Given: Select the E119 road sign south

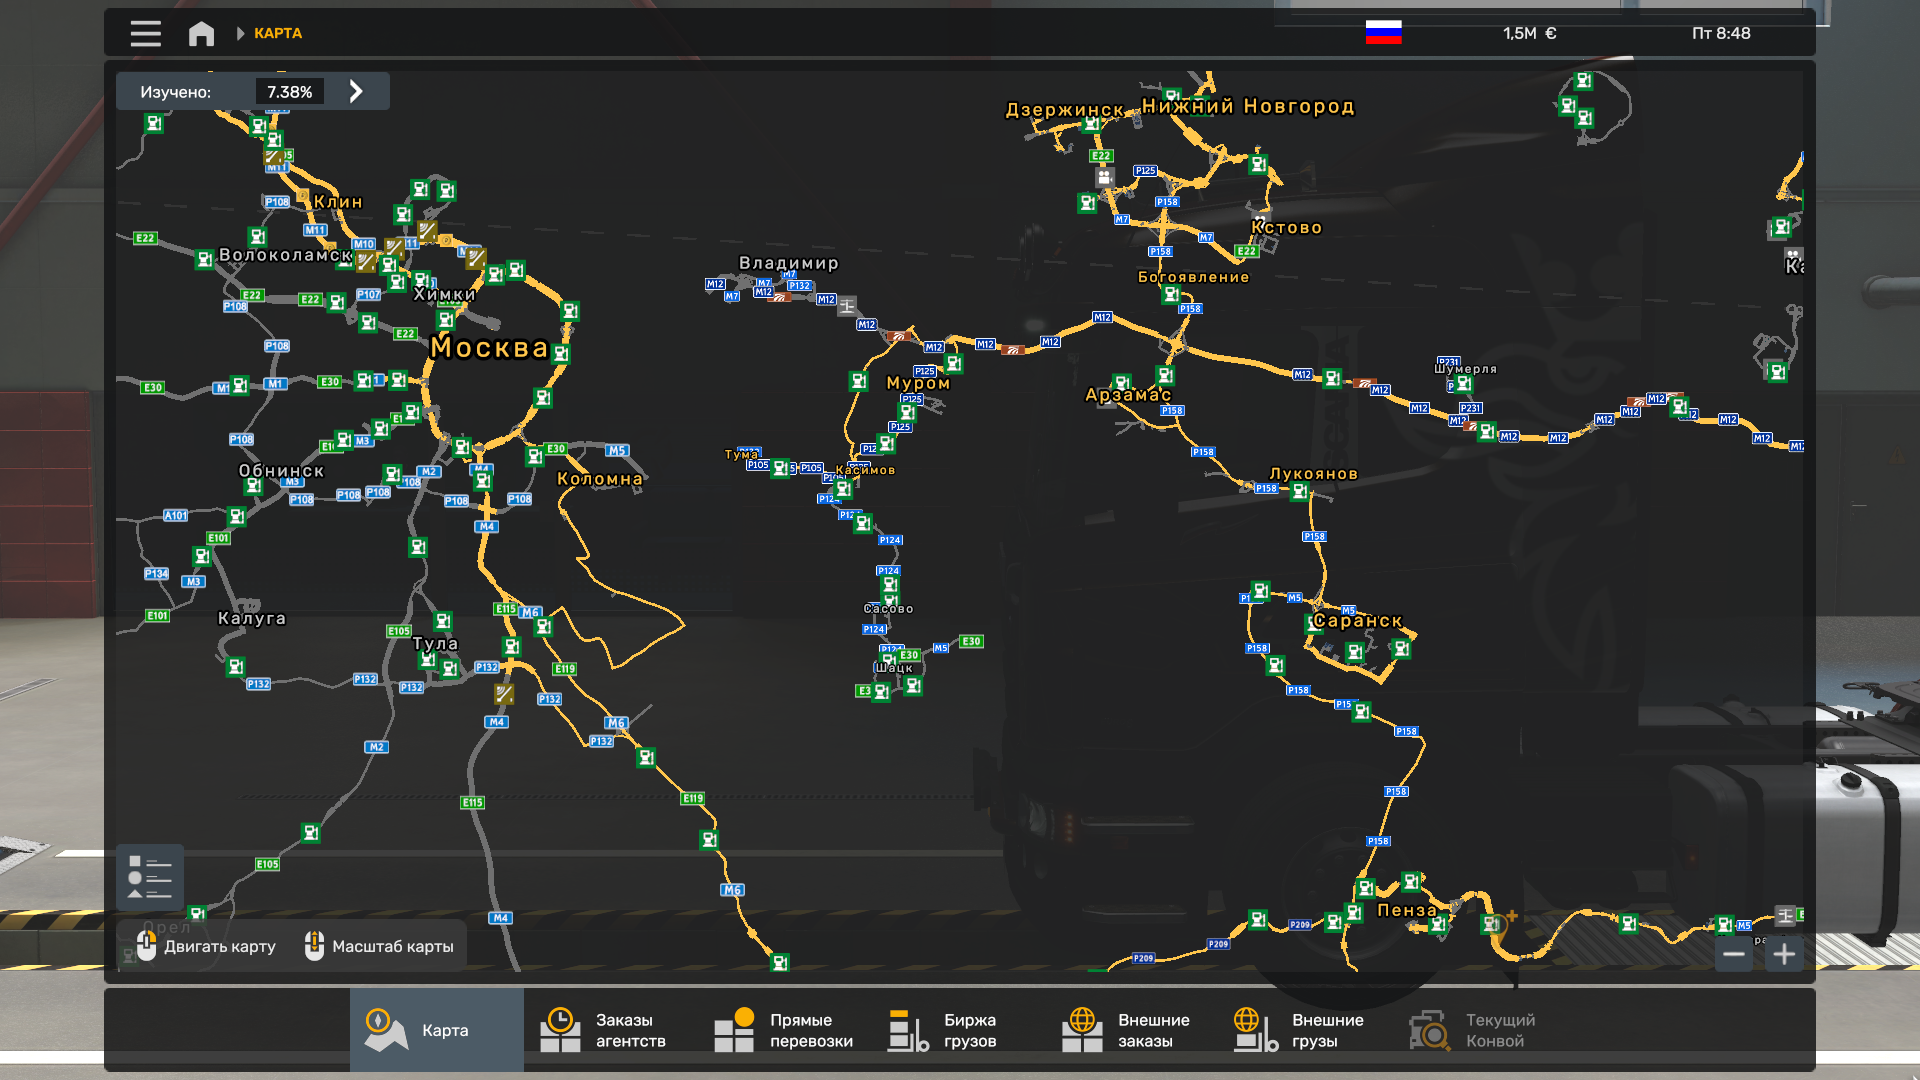Looking at the screenshot, I should click(x=693, y=798).
